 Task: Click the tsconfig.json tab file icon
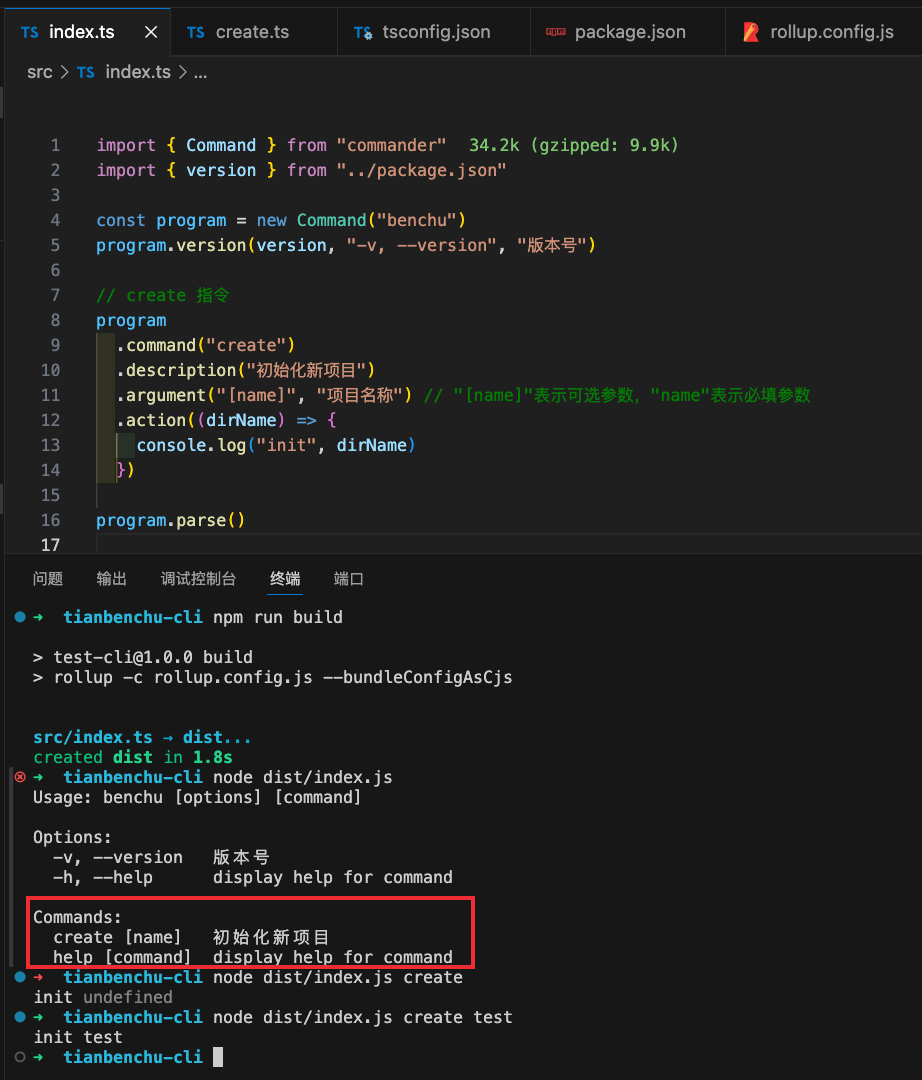click(363, 32)
